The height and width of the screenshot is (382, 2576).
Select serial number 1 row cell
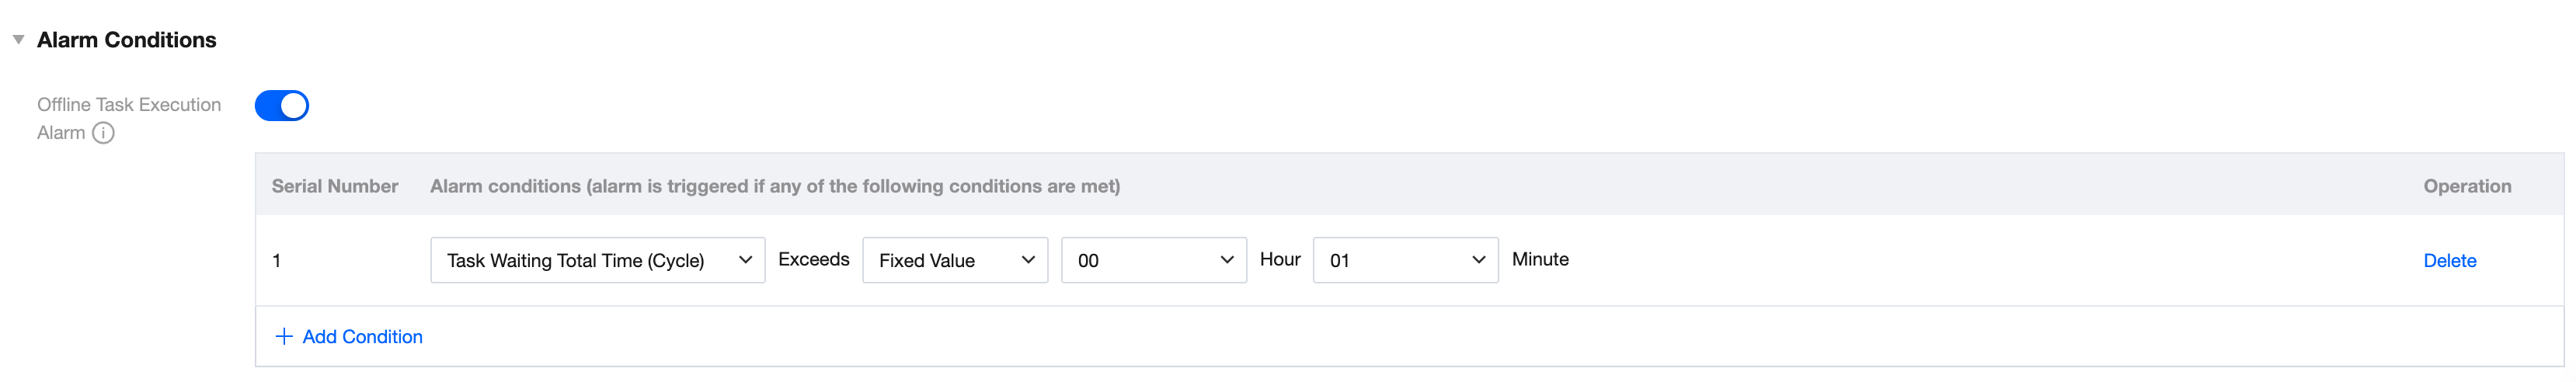point(277,261)
